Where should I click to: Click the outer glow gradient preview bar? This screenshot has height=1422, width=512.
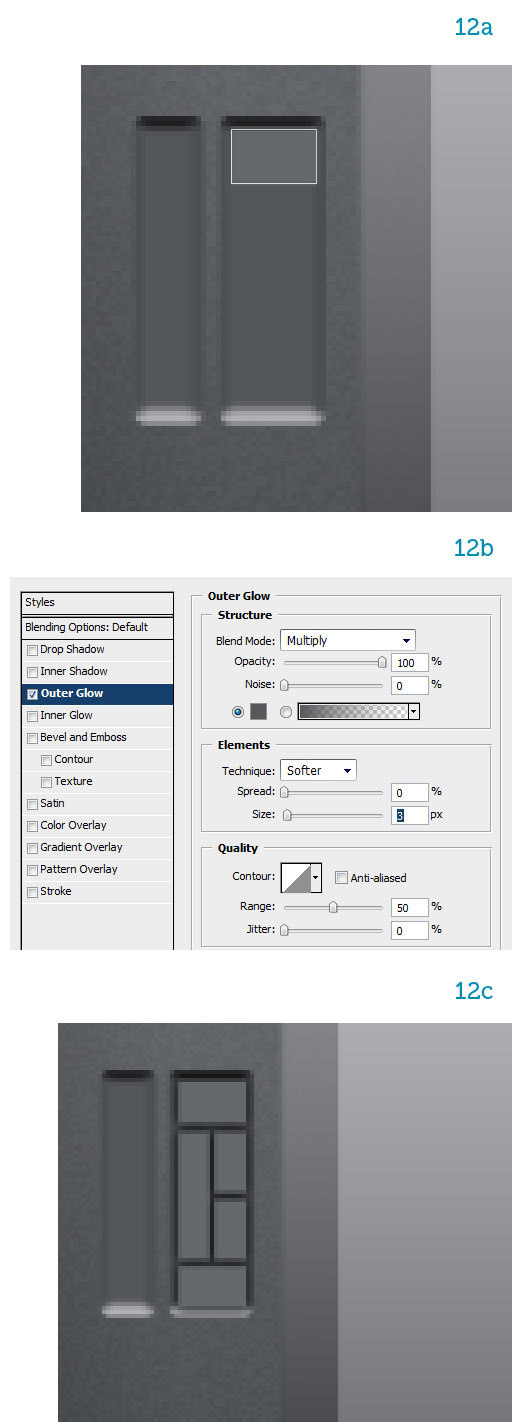click(x=353, y=711)
